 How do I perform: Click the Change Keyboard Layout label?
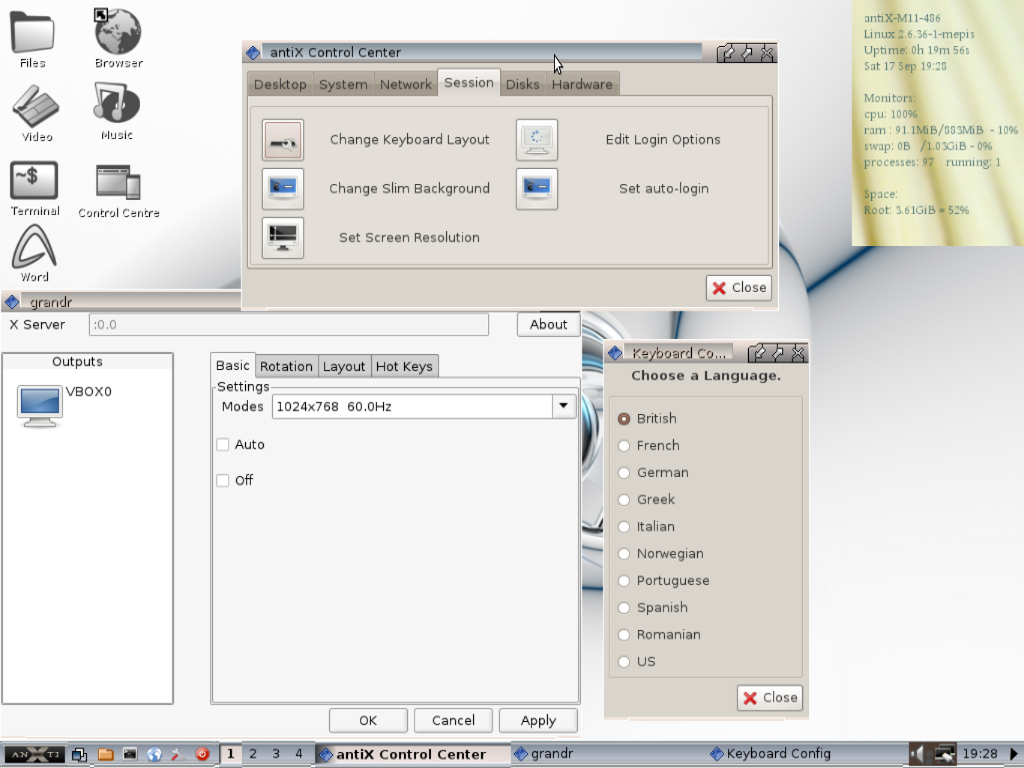[x=409, y=140]
